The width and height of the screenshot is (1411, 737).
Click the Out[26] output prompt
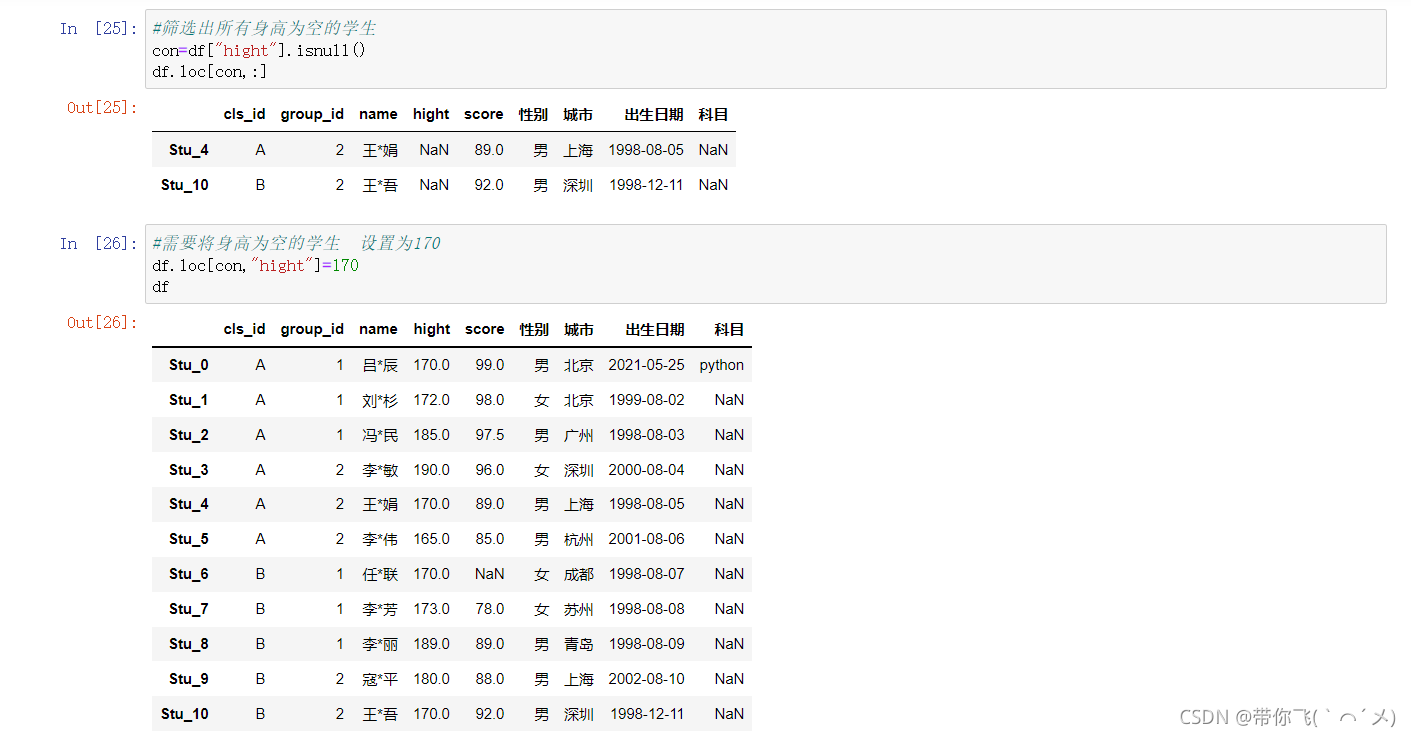(102, 322)
